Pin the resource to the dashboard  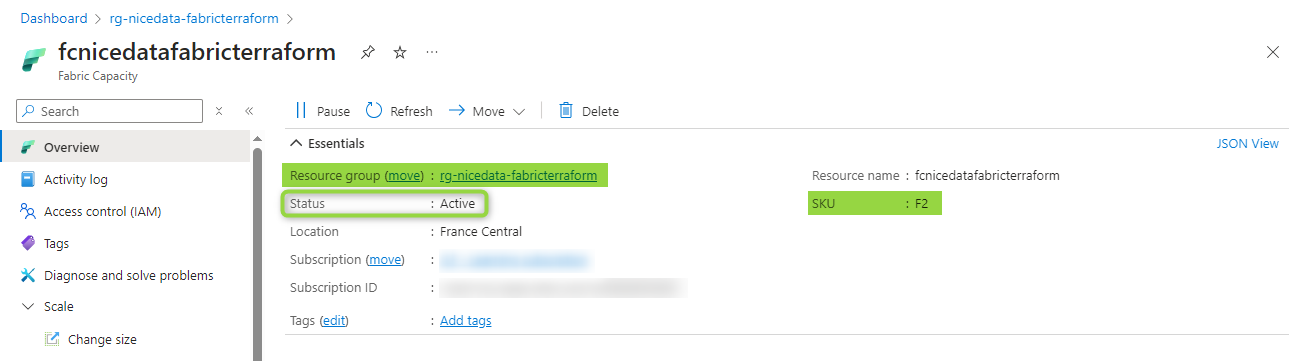(368, 52)
